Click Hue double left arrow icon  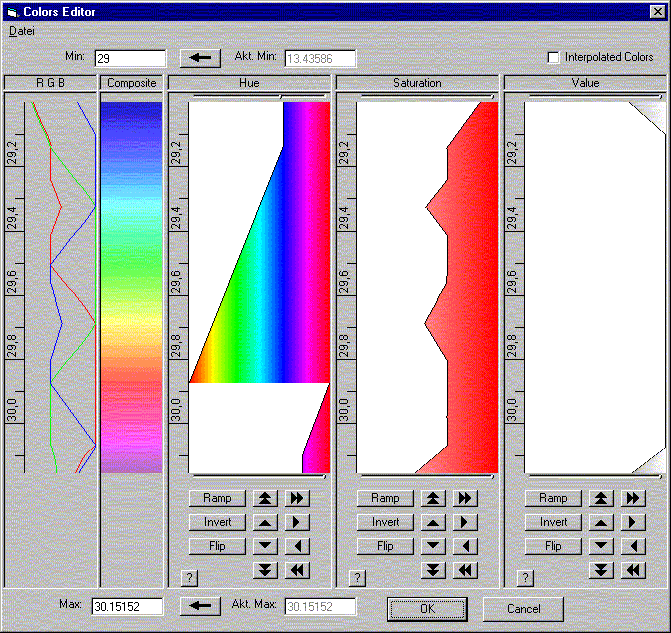pyautogui.click(x=297, y=570)
